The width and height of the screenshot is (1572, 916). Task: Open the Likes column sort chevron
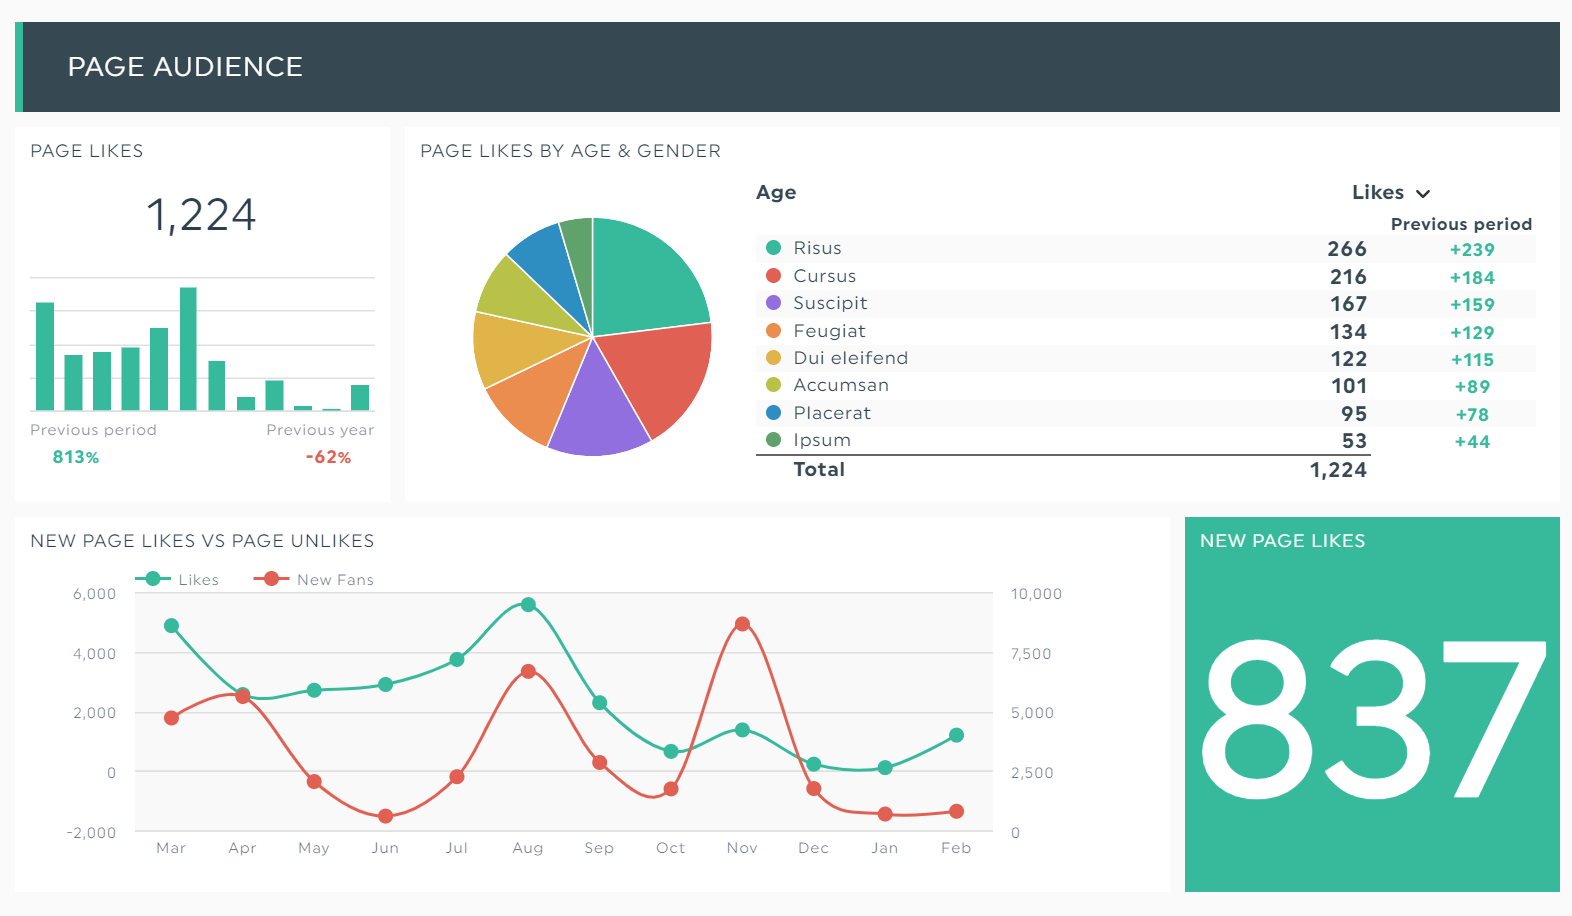1423,193
